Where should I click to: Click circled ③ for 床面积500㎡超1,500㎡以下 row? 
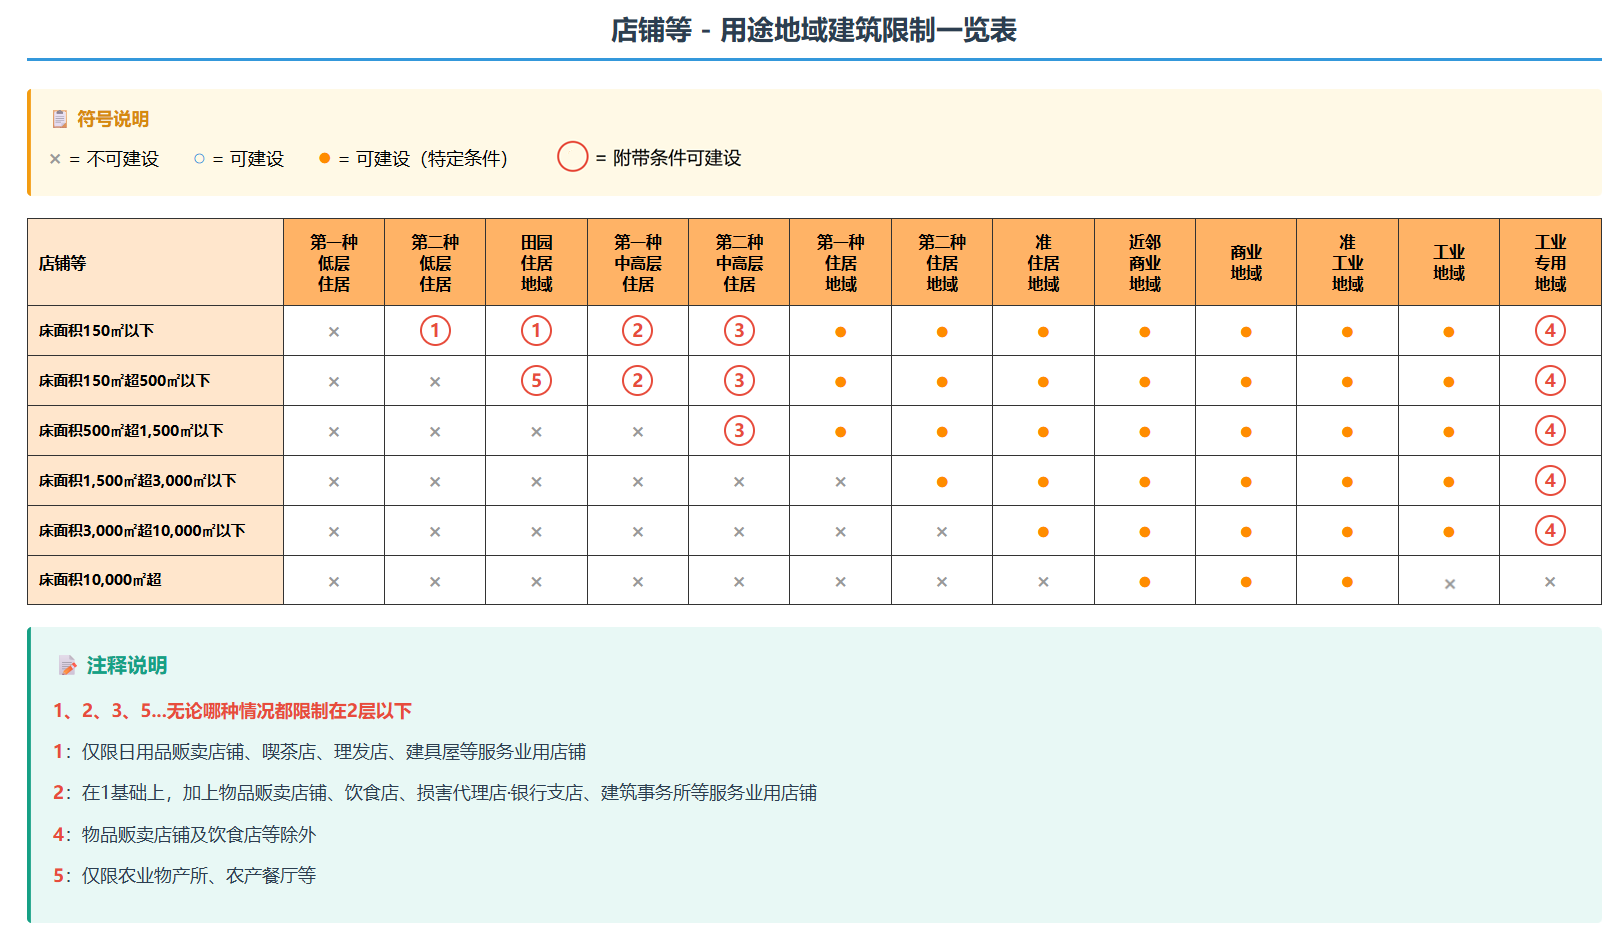click(x=738, y=430)
